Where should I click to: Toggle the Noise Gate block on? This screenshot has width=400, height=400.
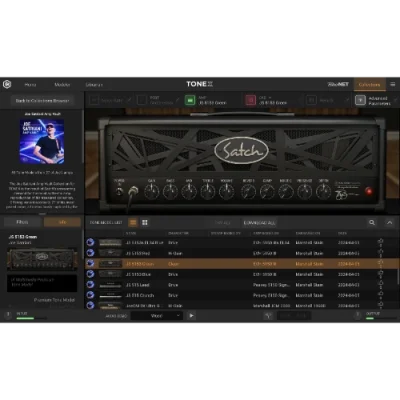point(94,100)
